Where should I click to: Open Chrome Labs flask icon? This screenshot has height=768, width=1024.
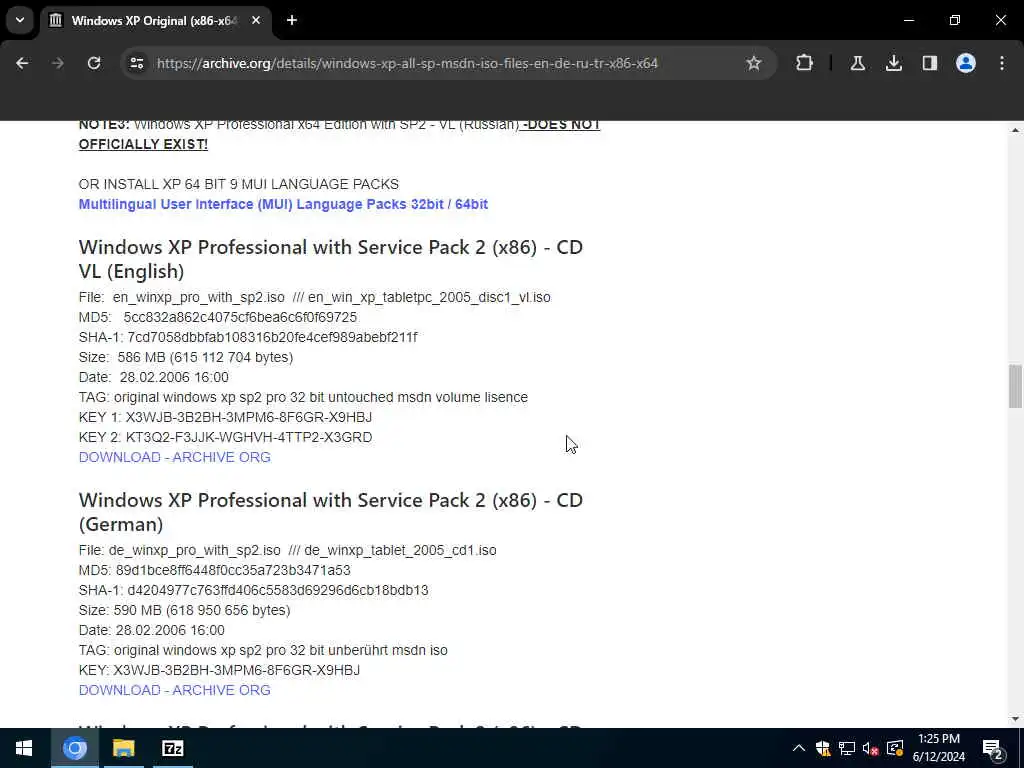857,63
